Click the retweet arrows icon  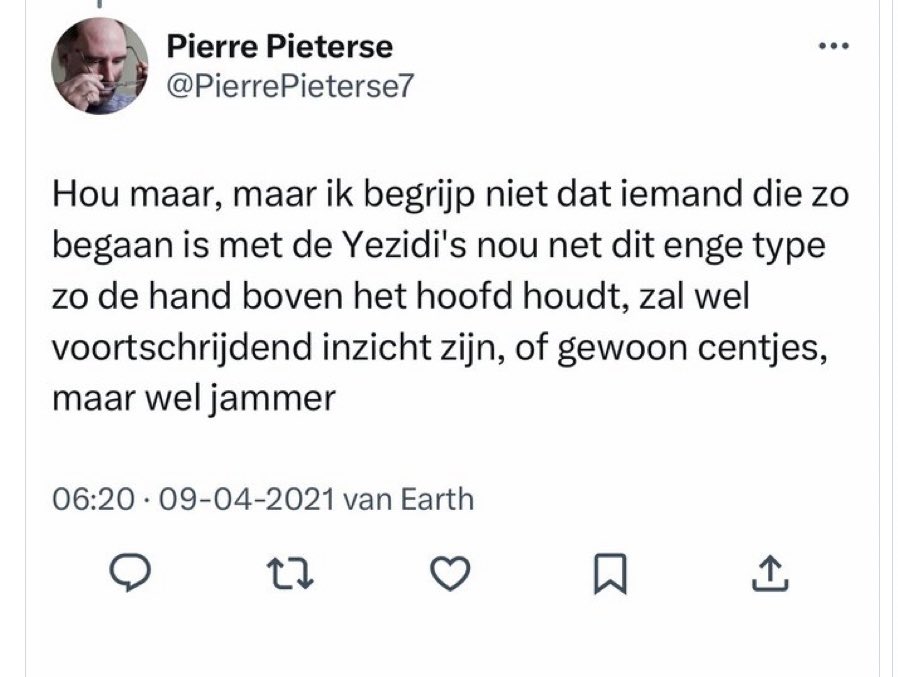(290, 573)
